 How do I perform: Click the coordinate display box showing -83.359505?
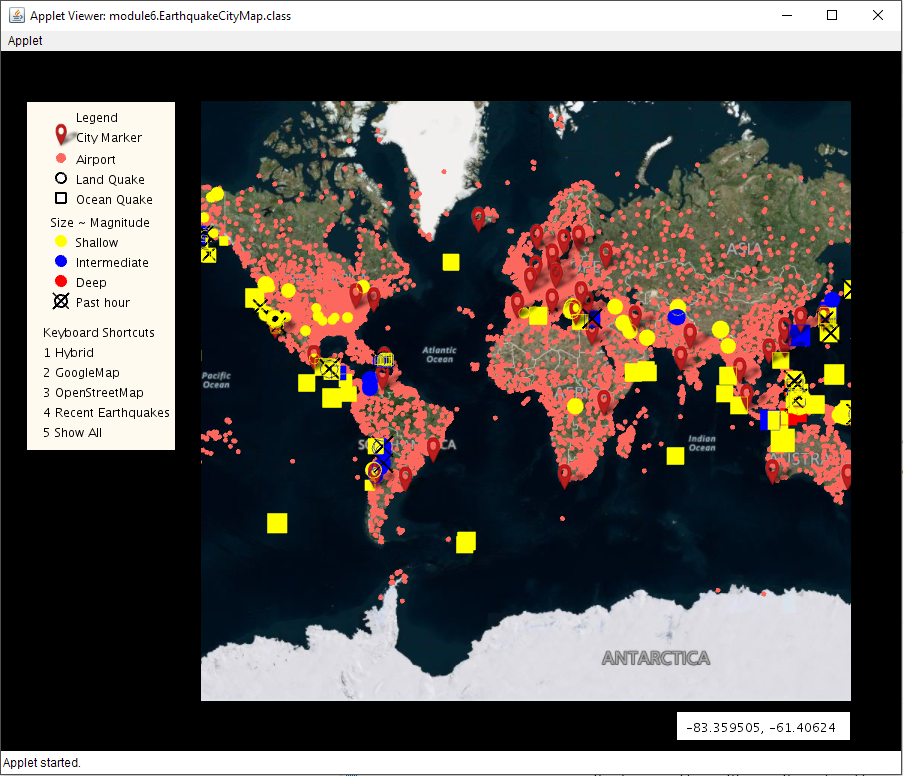pos(763,725)
